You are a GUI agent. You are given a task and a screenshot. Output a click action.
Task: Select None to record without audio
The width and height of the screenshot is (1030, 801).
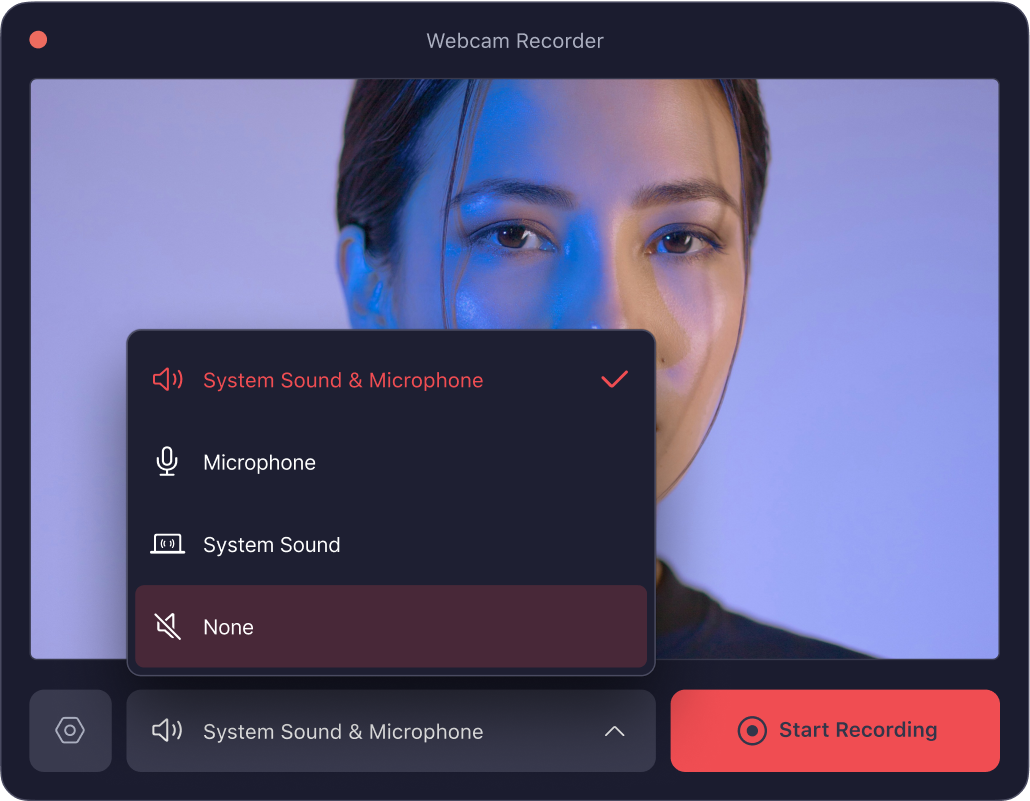229,626
